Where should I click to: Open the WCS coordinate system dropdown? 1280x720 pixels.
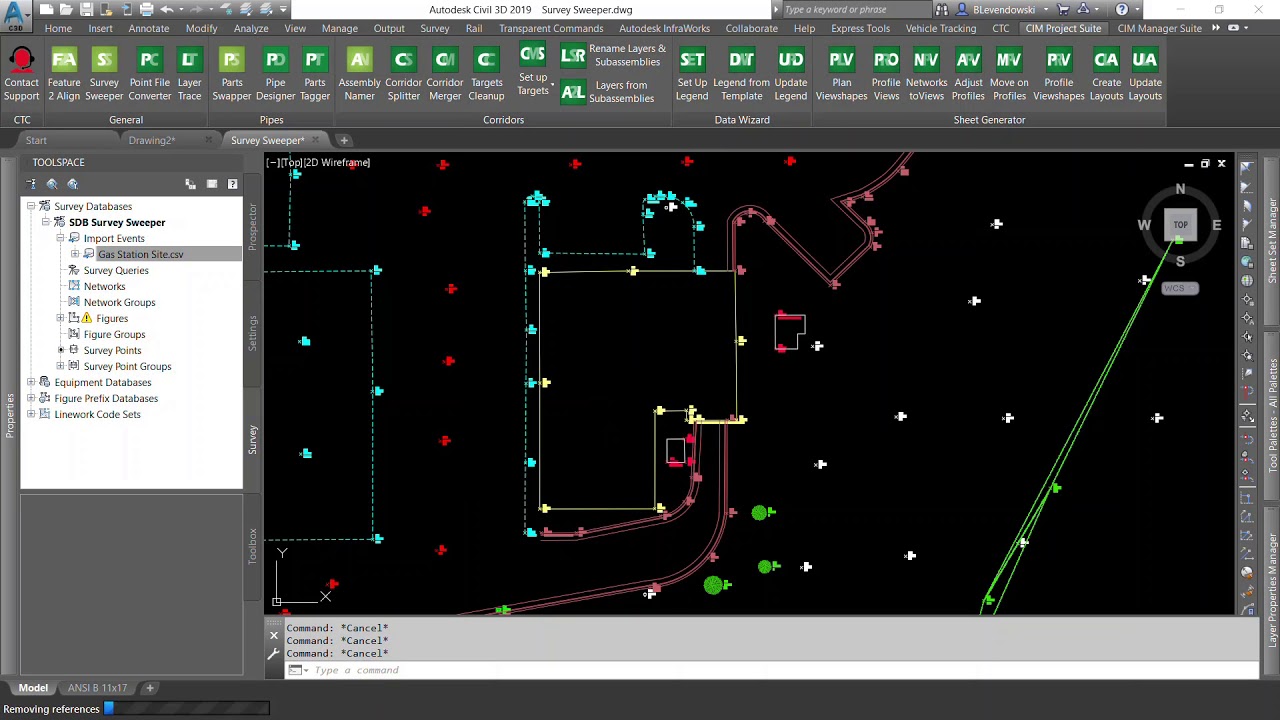(1180, 288)
